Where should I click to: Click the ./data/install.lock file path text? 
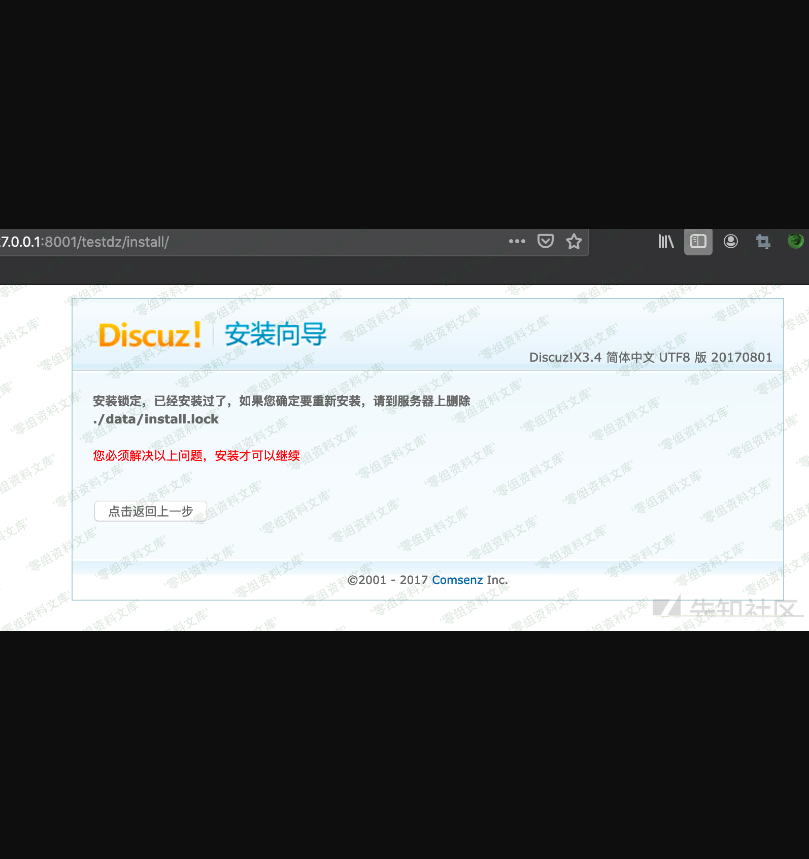[x=155, y=419]
